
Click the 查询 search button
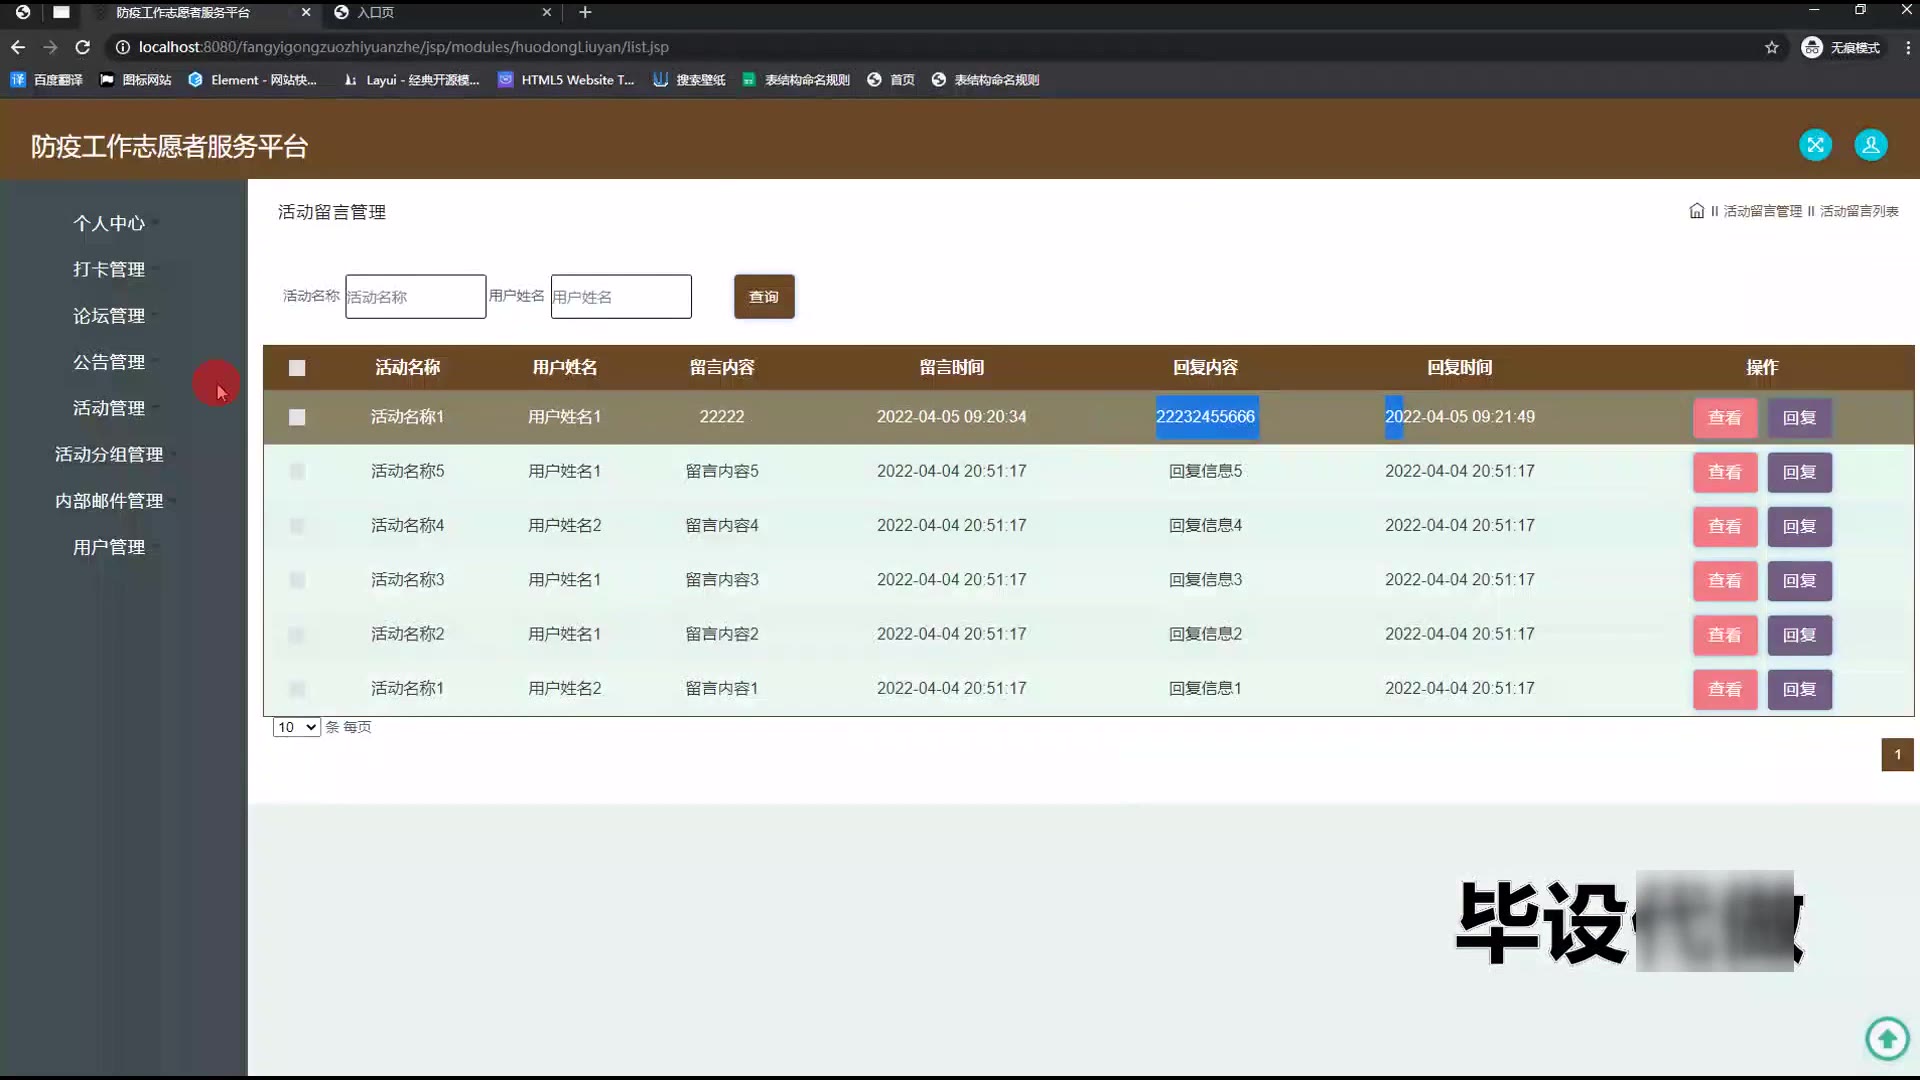(x=764, y=297)
